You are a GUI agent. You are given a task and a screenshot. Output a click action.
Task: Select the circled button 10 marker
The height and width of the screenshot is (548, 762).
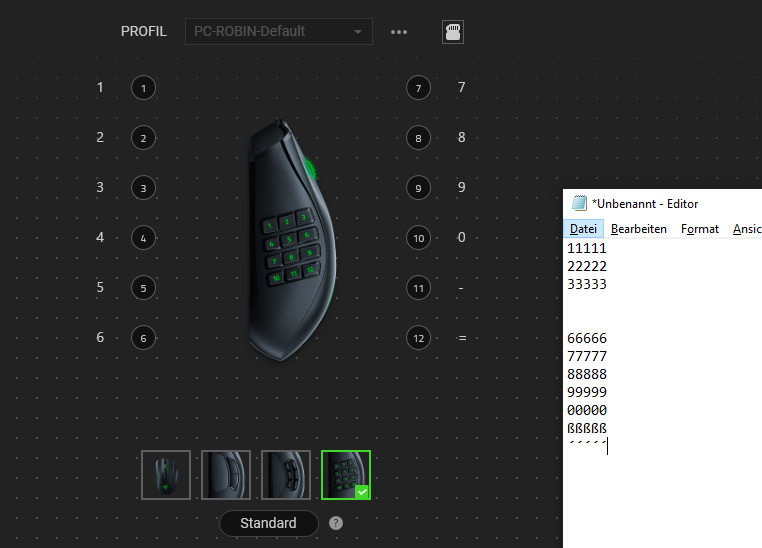coord(418,238)
